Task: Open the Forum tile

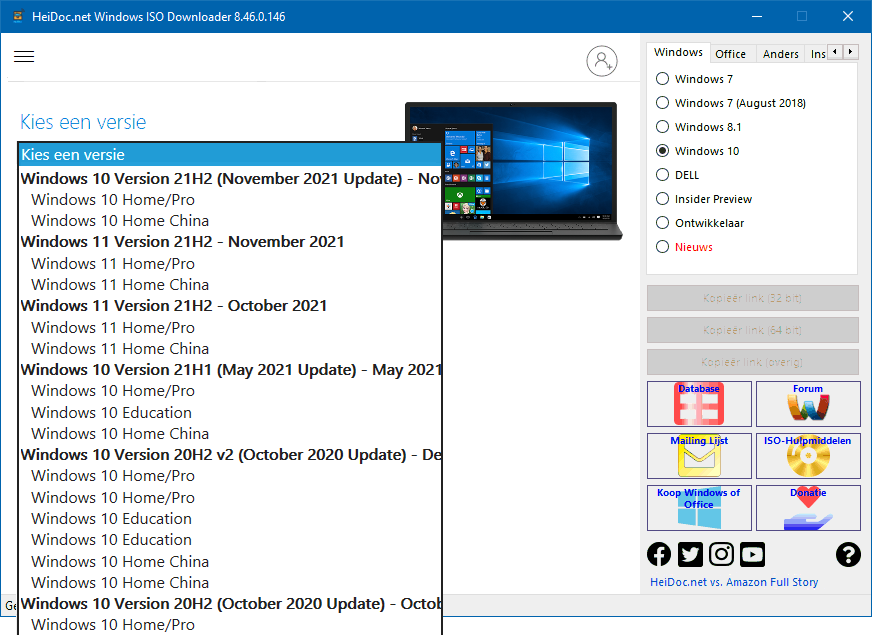Action: tap(808, 404)
